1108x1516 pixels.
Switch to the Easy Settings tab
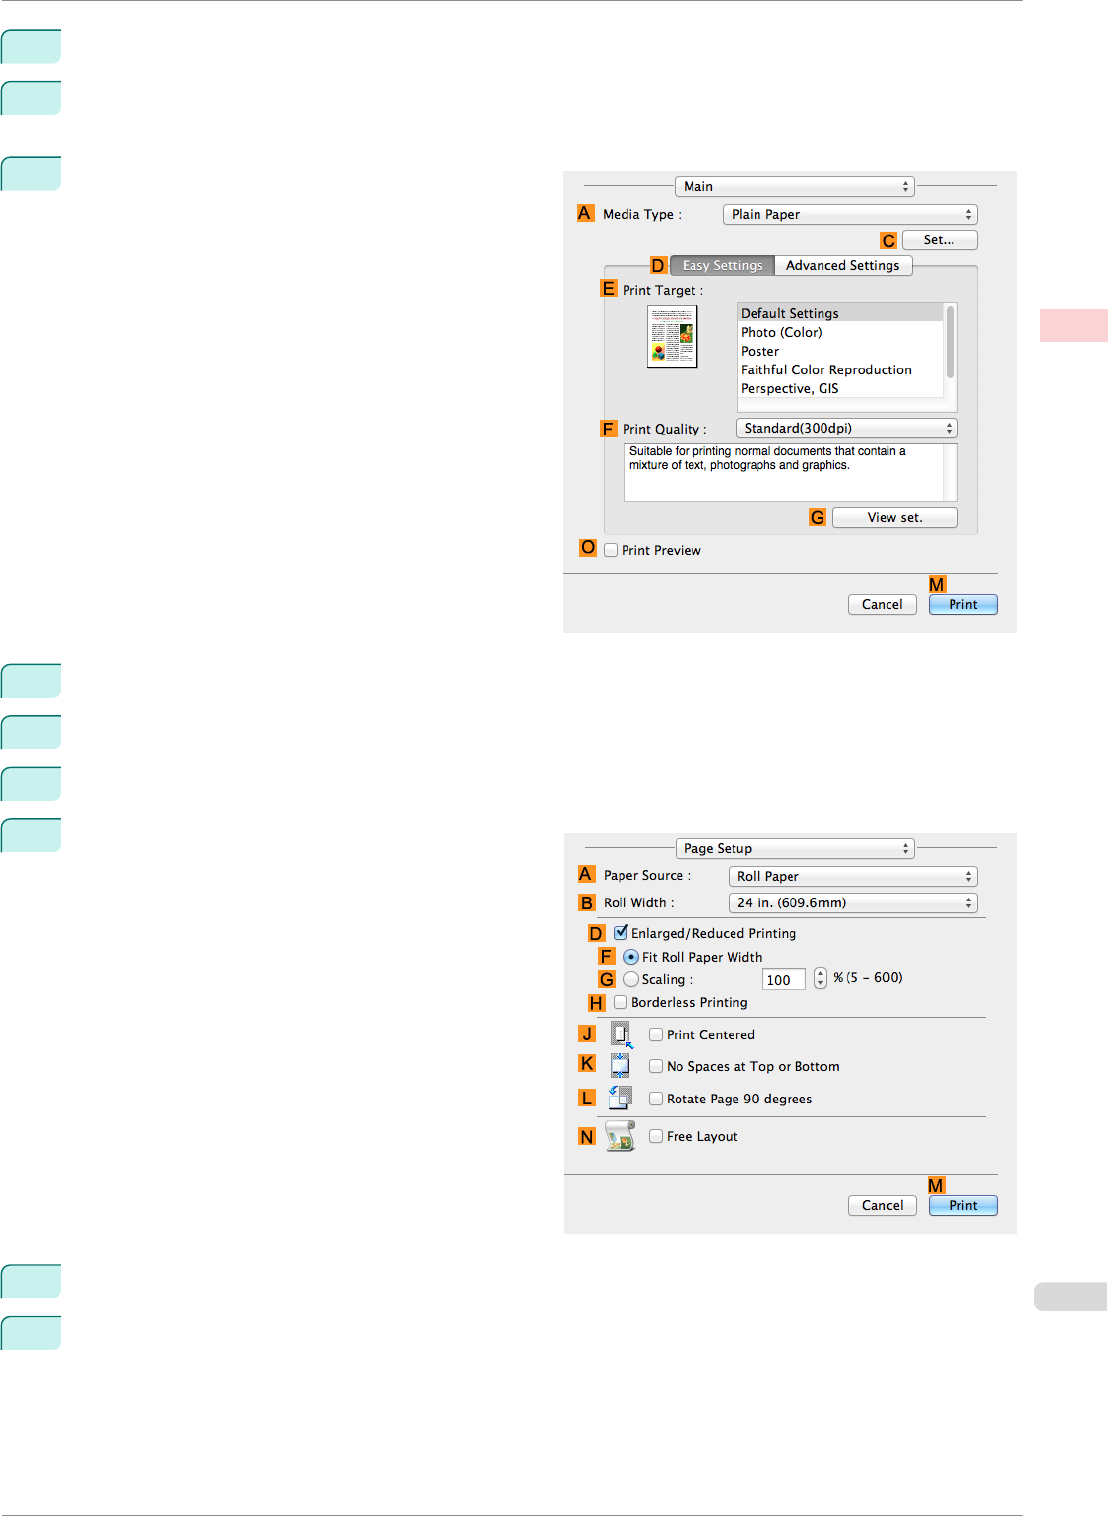(722, 265)
